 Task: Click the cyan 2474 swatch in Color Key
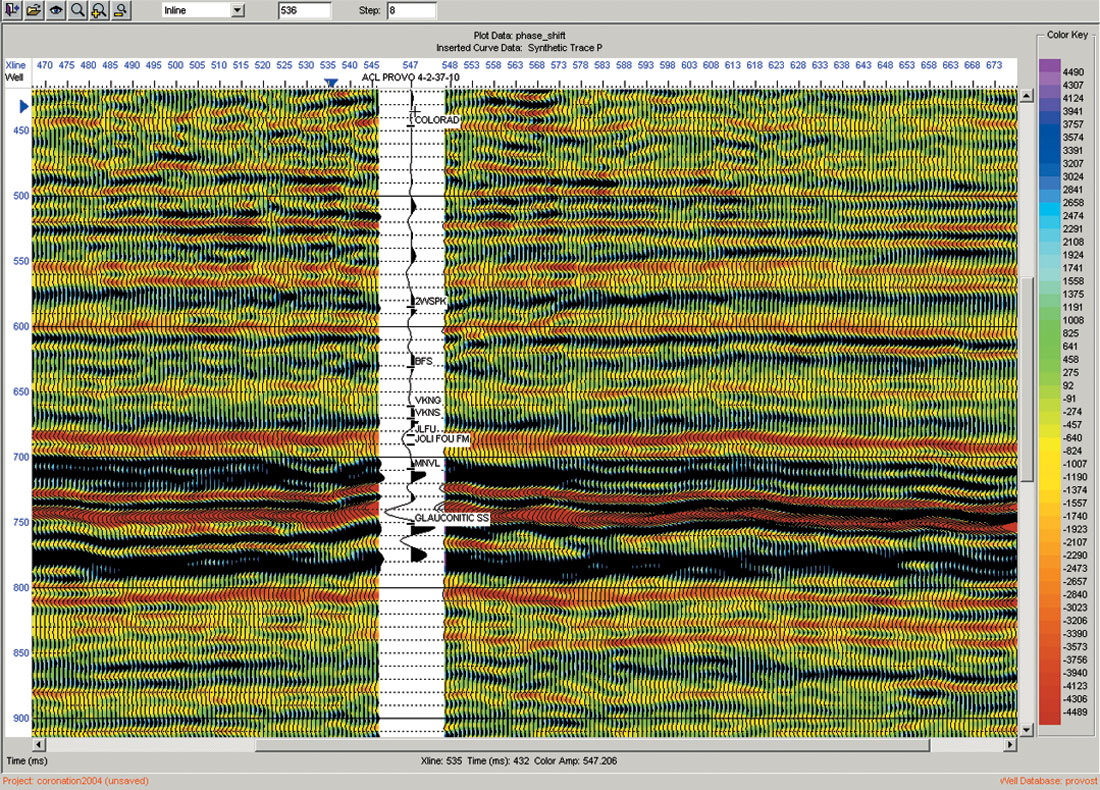tap(1049, 209)
